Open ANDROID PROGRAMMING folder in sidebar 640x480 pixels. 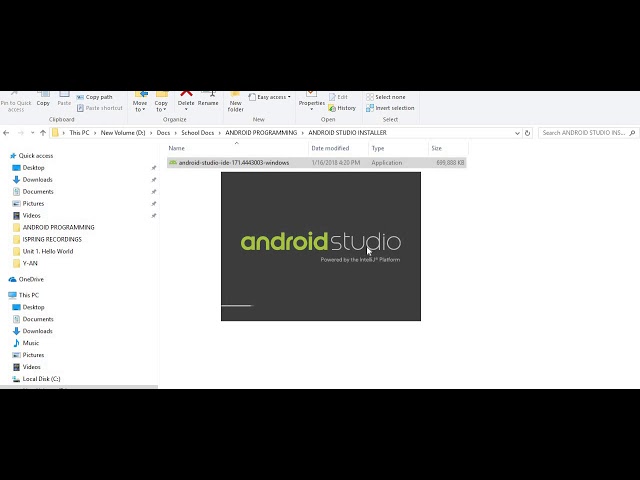coord(58,227)
